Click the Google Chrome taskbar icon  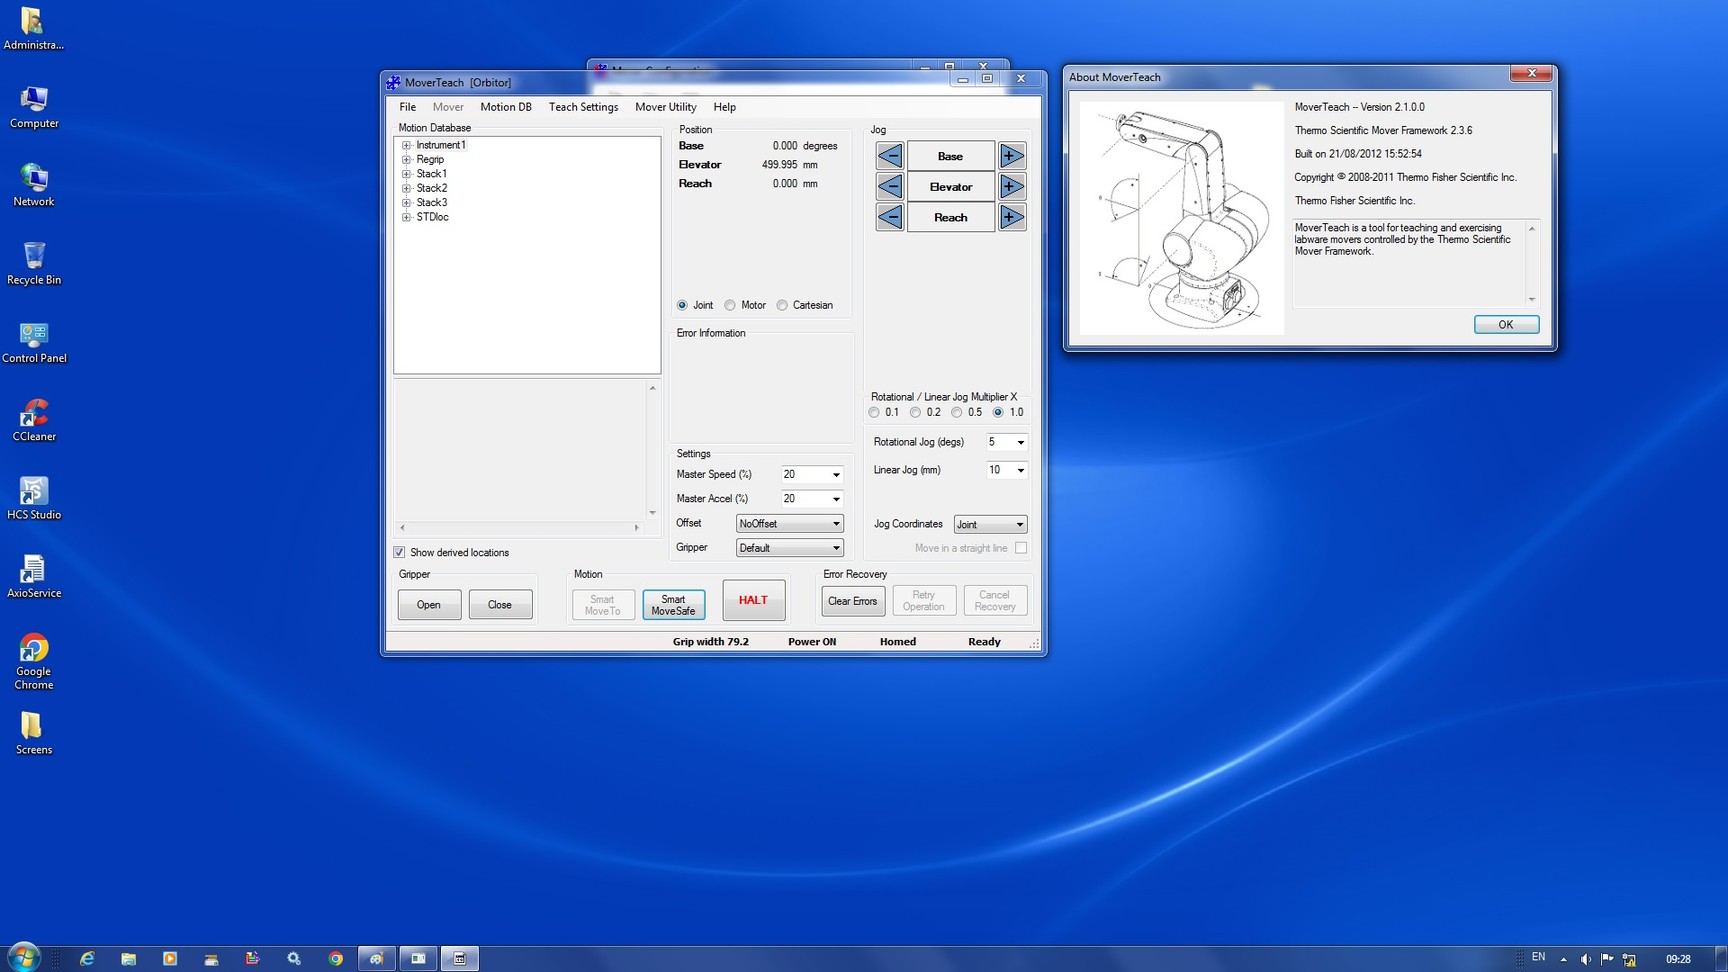tap(336, 958)
